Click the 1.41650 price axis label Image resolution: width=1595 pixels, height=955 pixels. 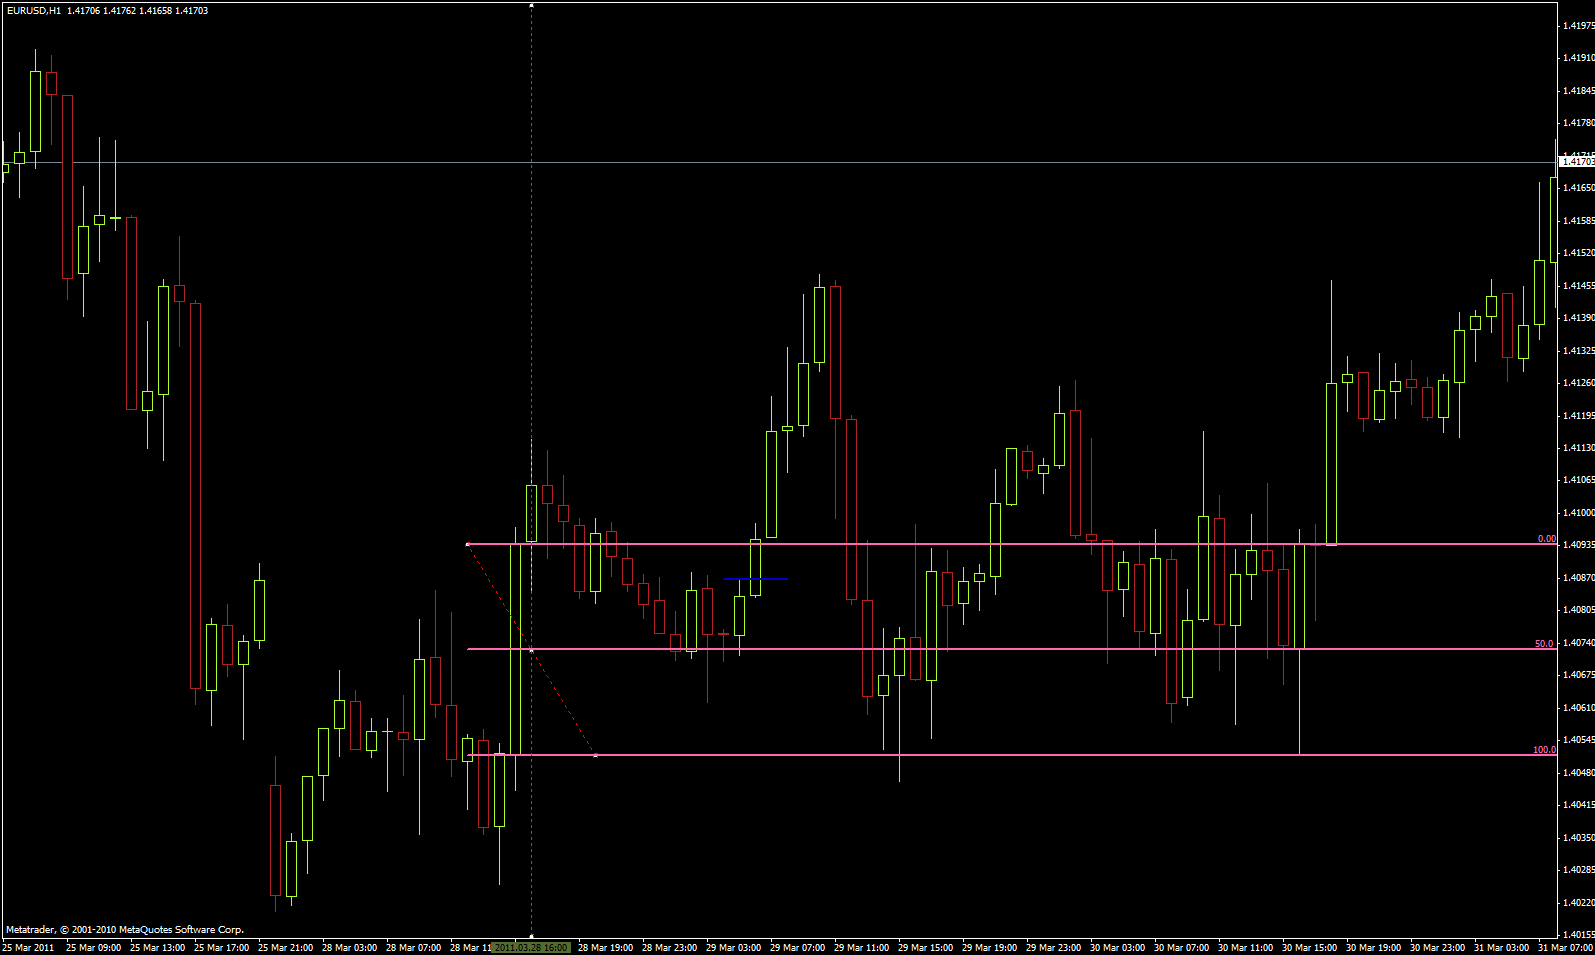1578,188
